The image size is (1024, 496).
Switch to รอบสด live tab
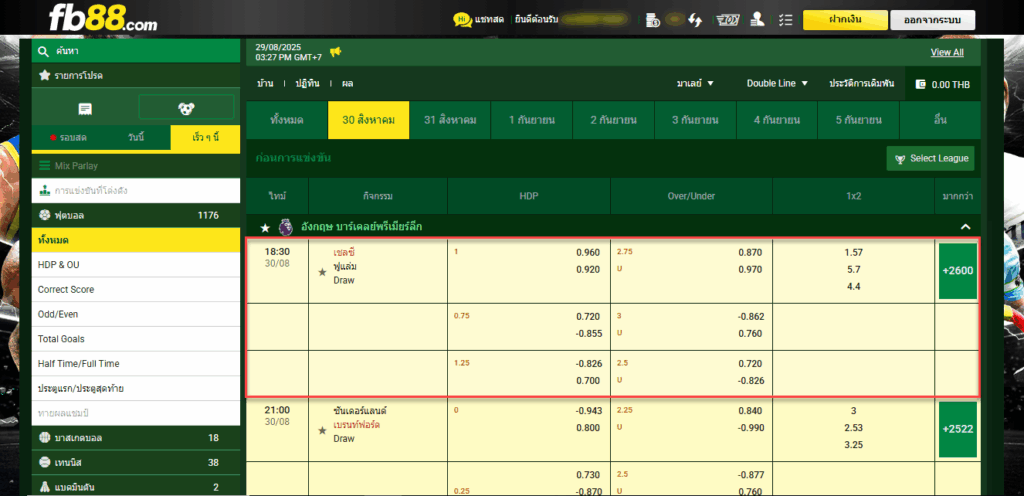click(x=67, y=138)
